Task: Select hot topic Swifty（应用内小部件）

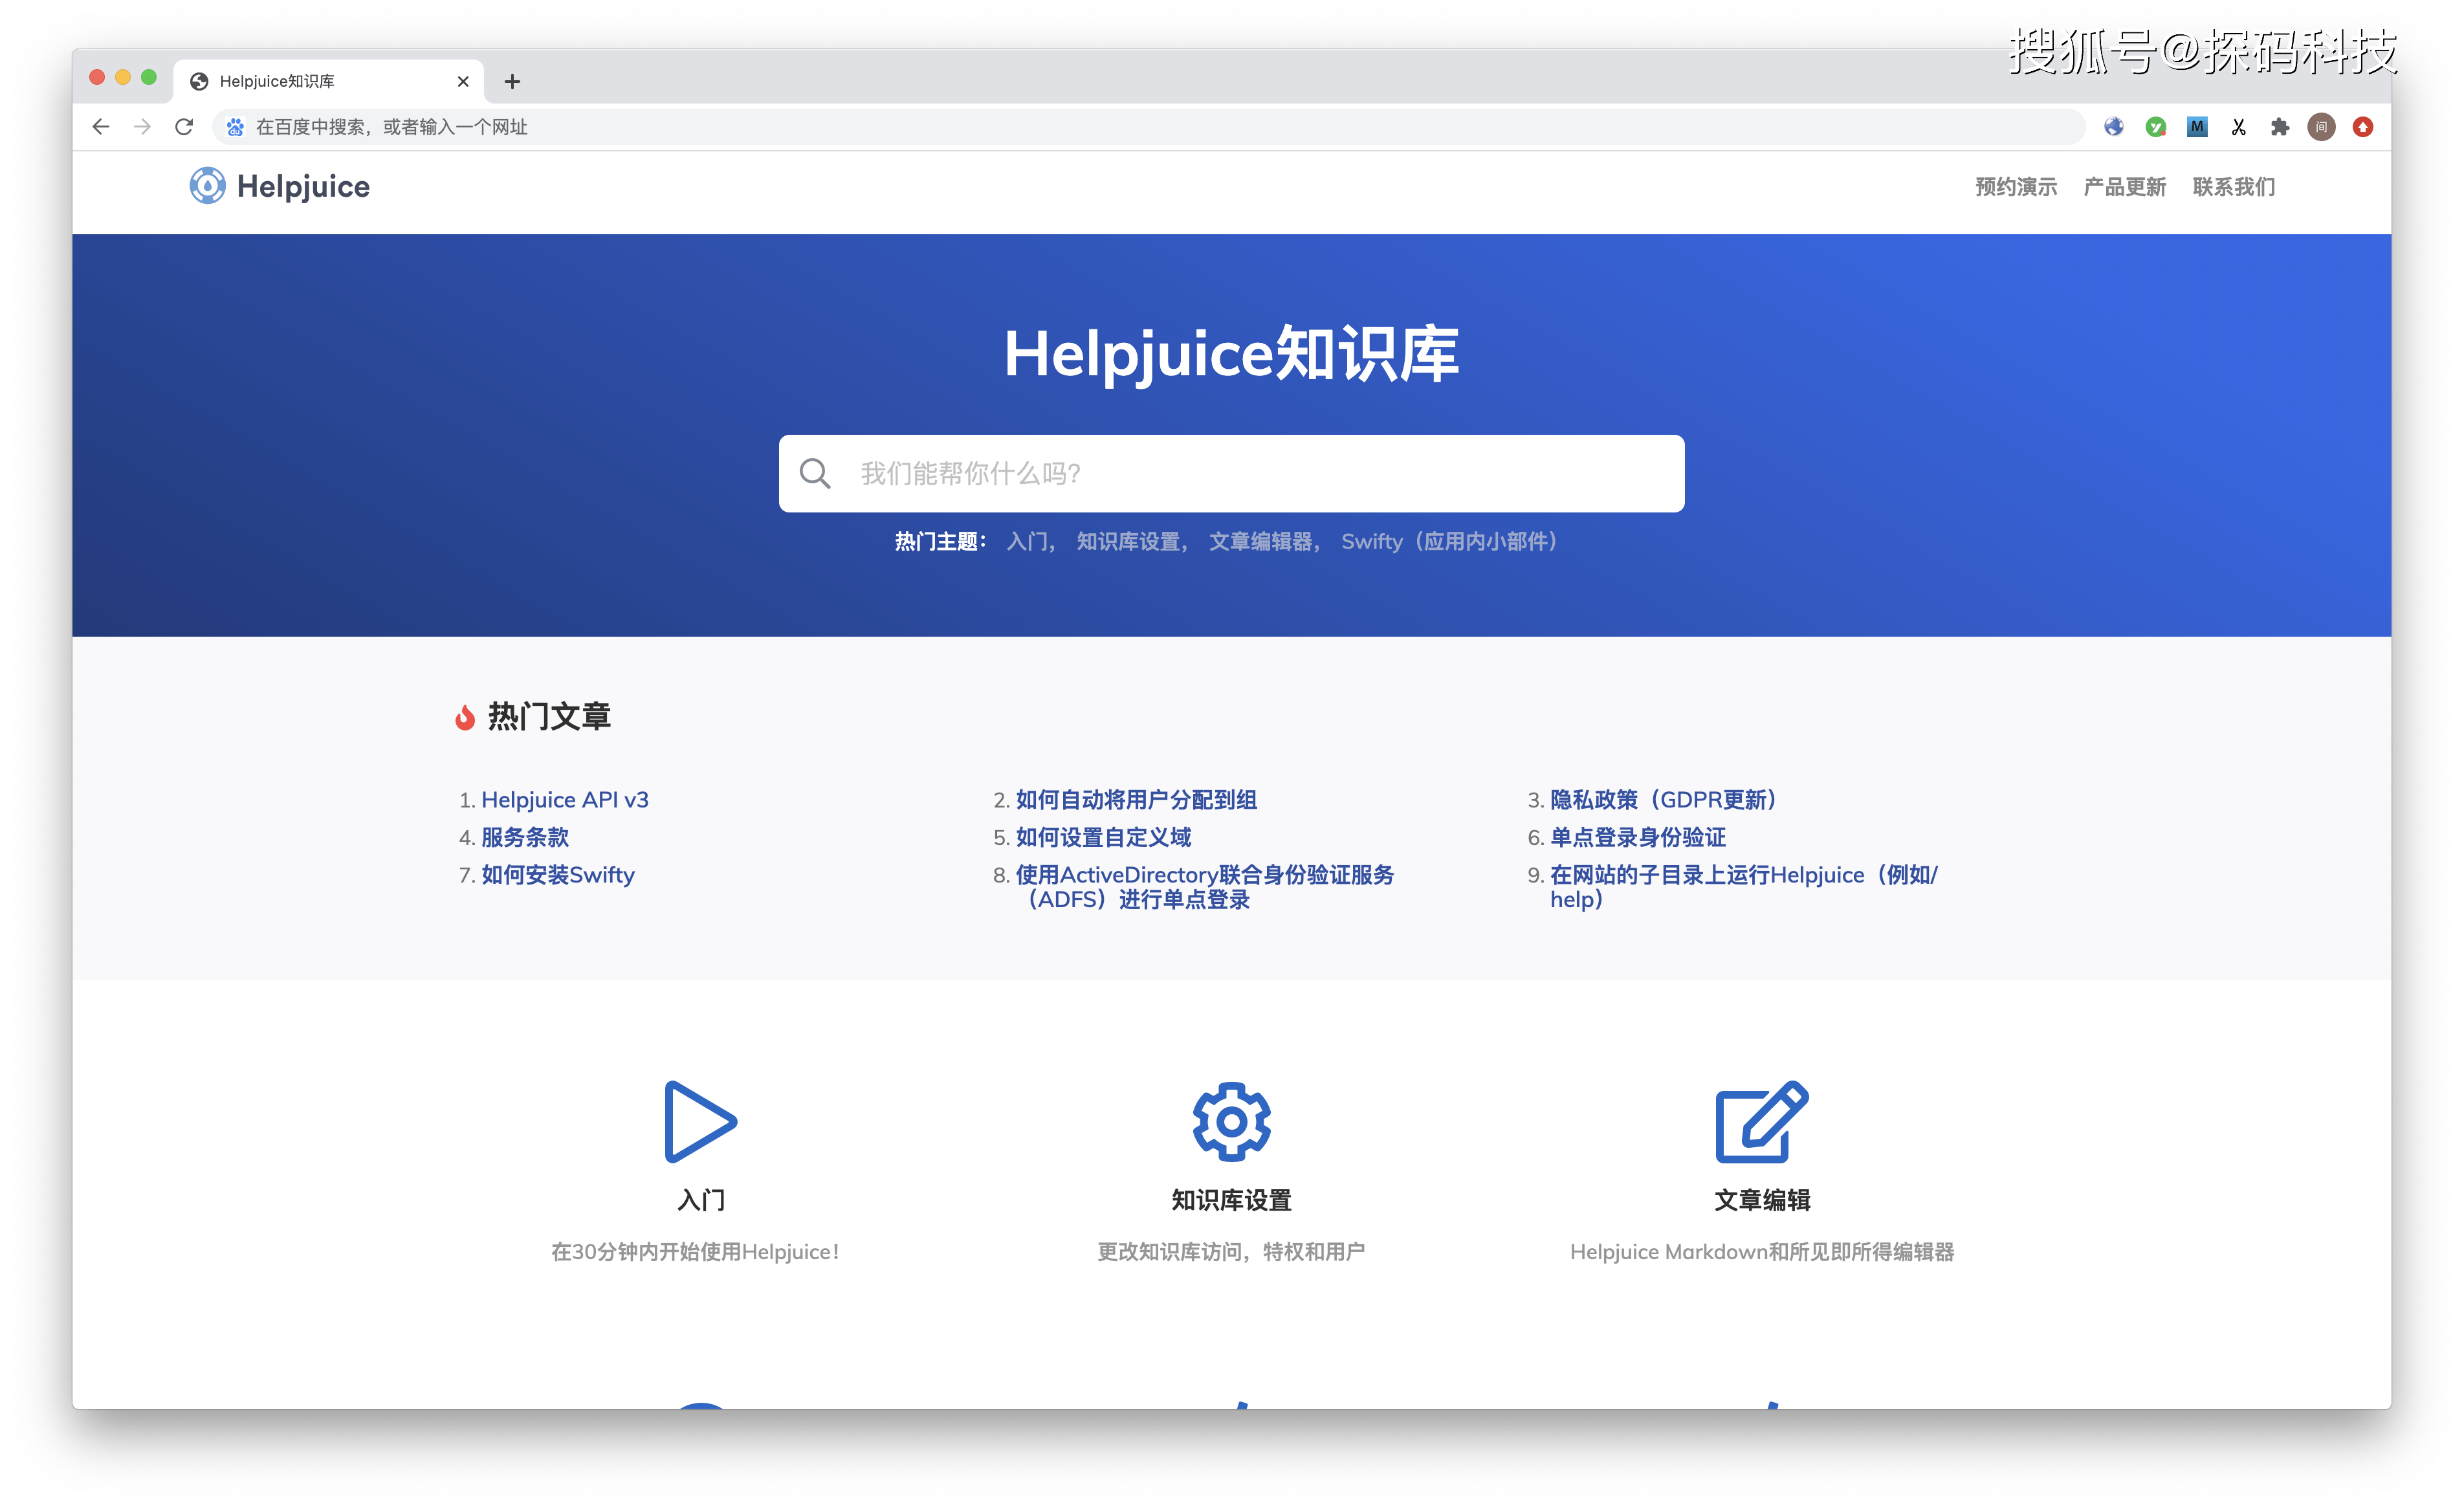Action: pyautogui.click(x=1450, y=542)
